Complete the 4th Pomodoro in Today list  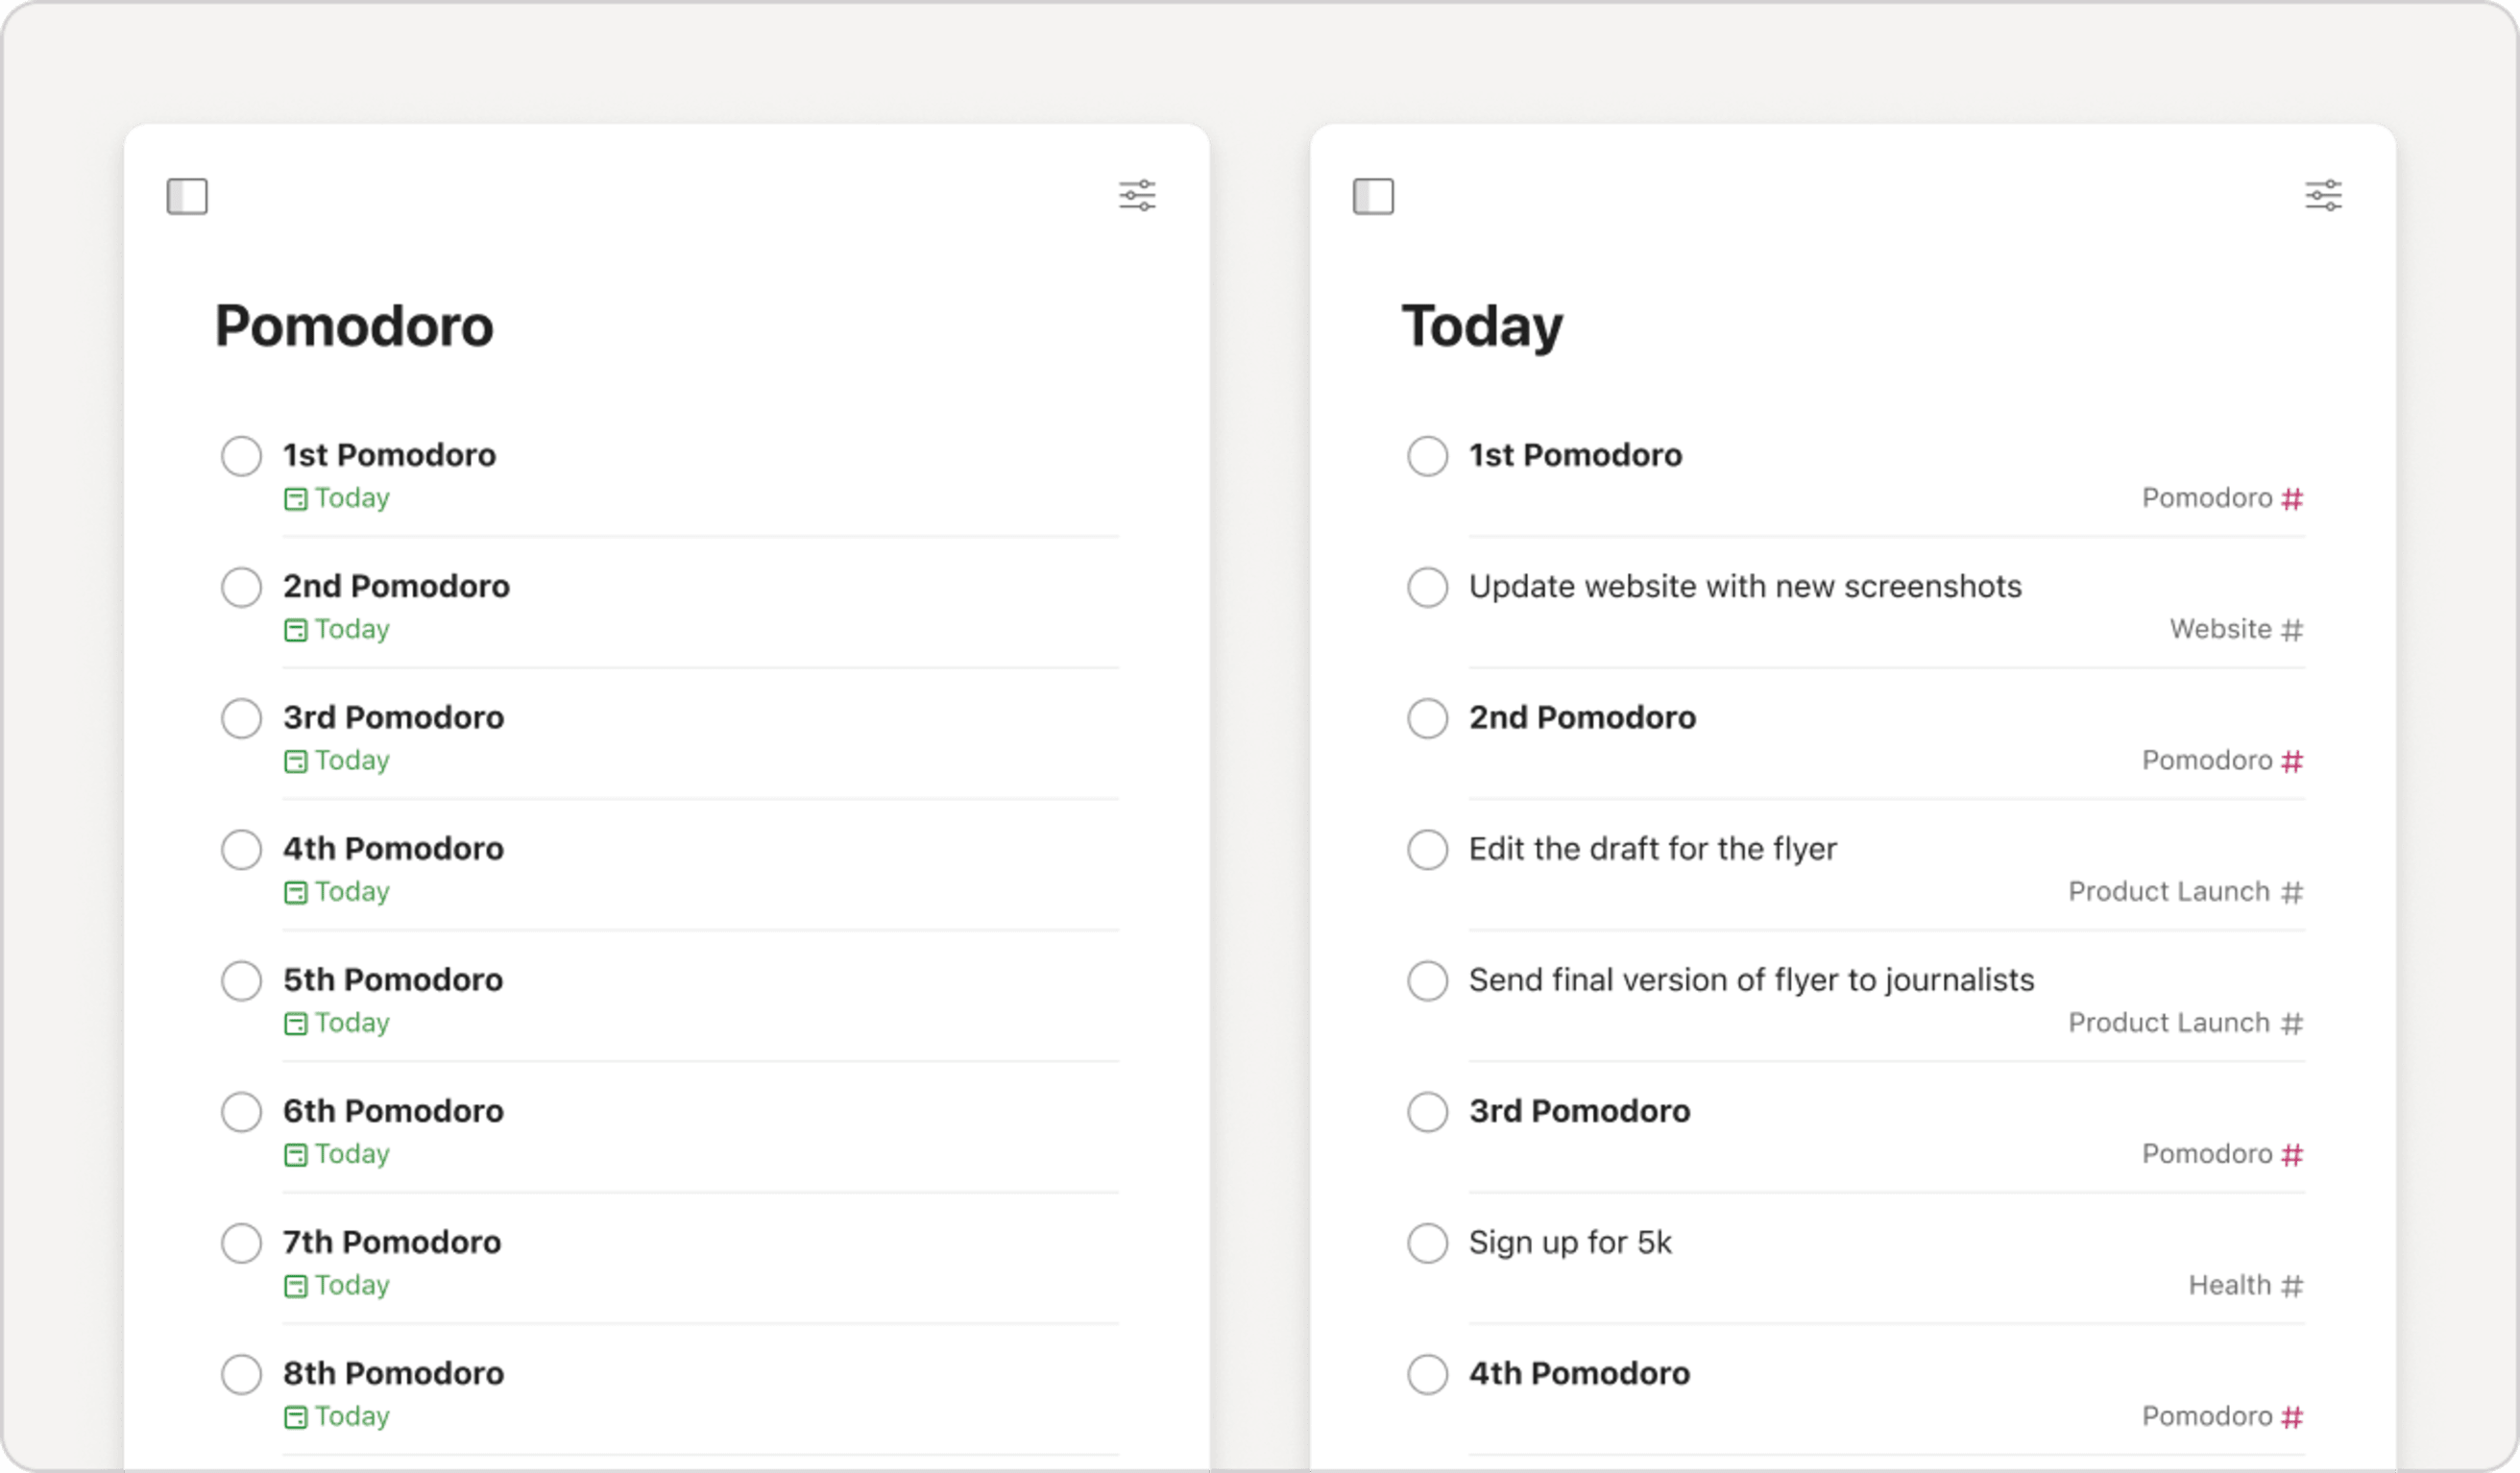click(1427, 1374)
